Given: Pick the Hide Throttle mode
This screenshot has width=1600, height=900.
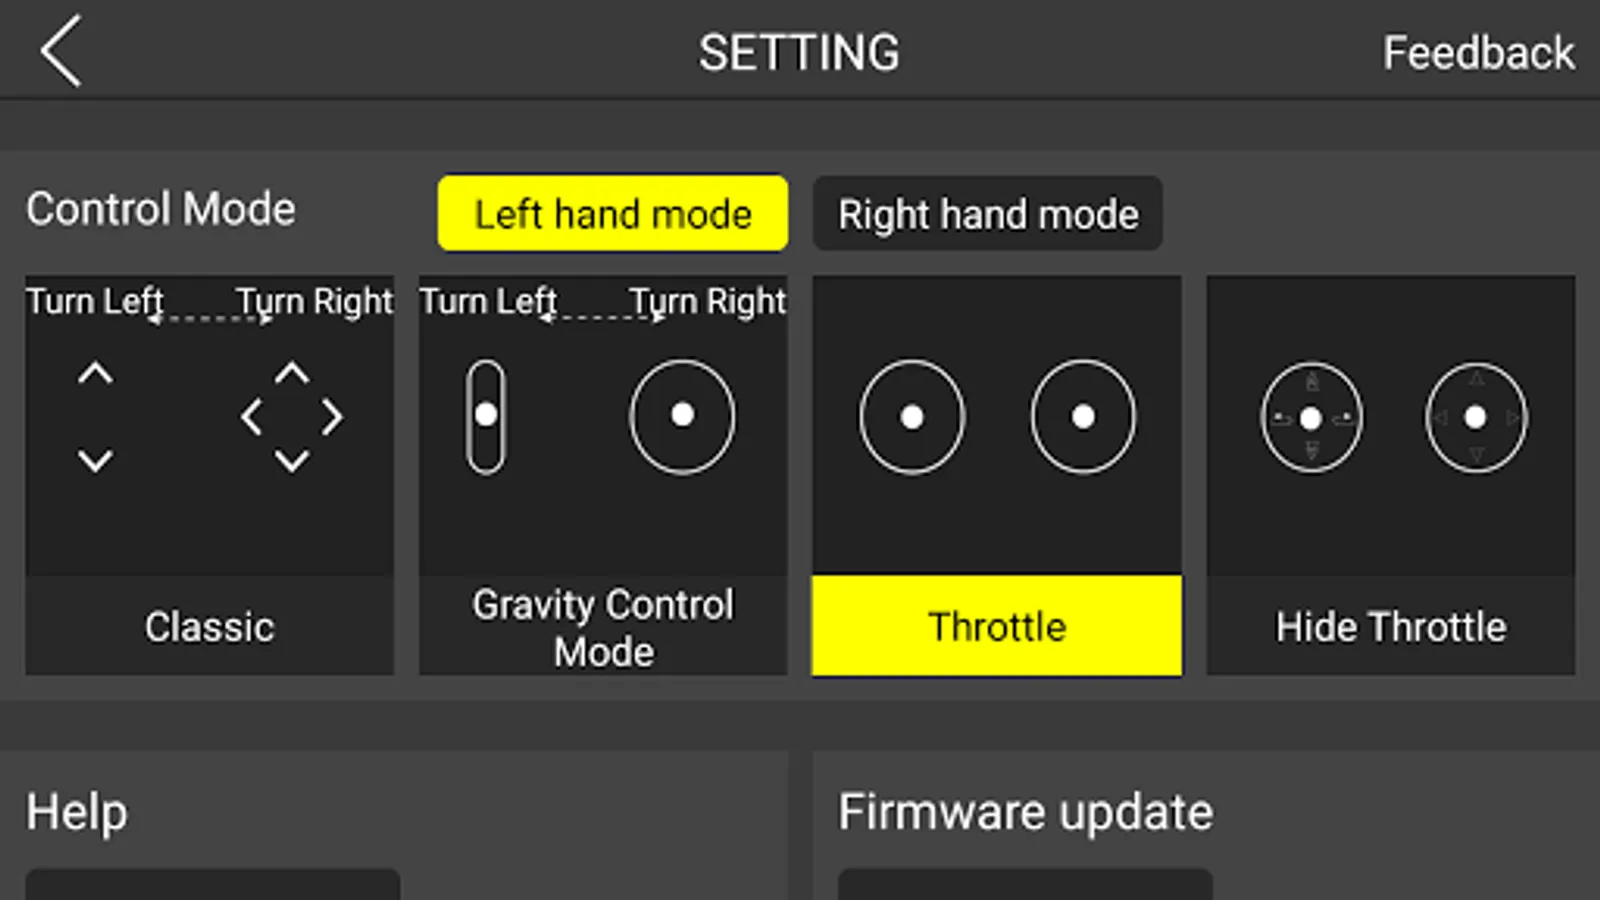Looking at the screenshot, I should click(x=1391, y=627).
